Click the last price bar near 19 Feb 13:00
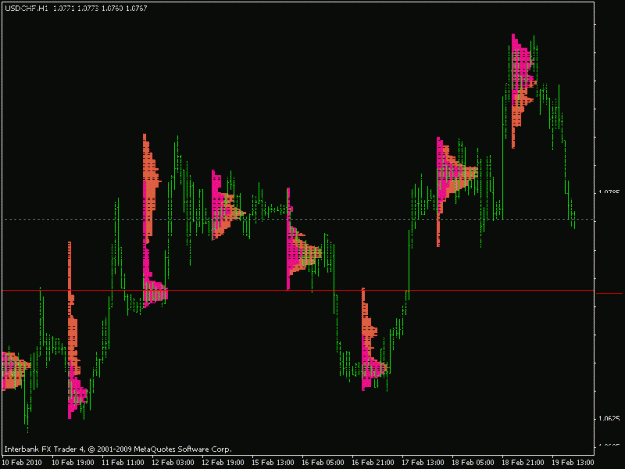This screenshot has width=625, height=469. [x=574, y=220]
